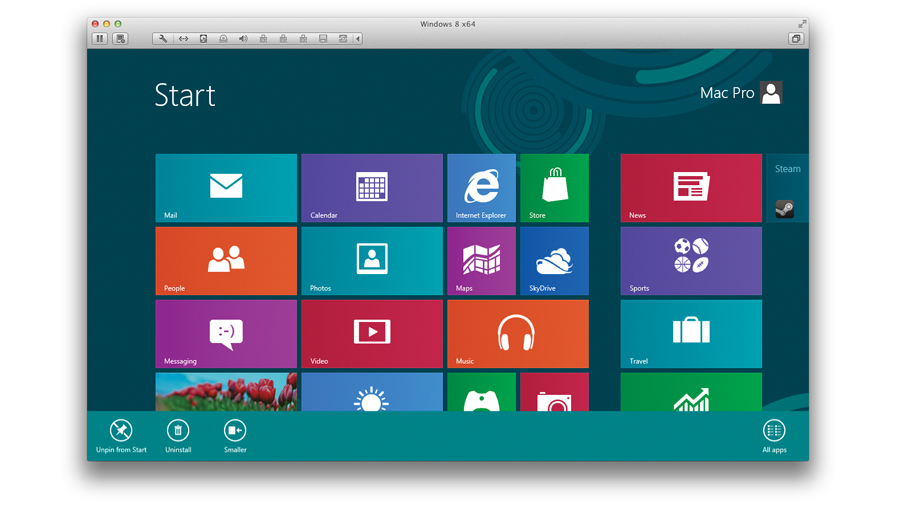The width and height of the screenshot is (900, 506).
Task: Open the Calendar tile
Action: click(372, 188)
